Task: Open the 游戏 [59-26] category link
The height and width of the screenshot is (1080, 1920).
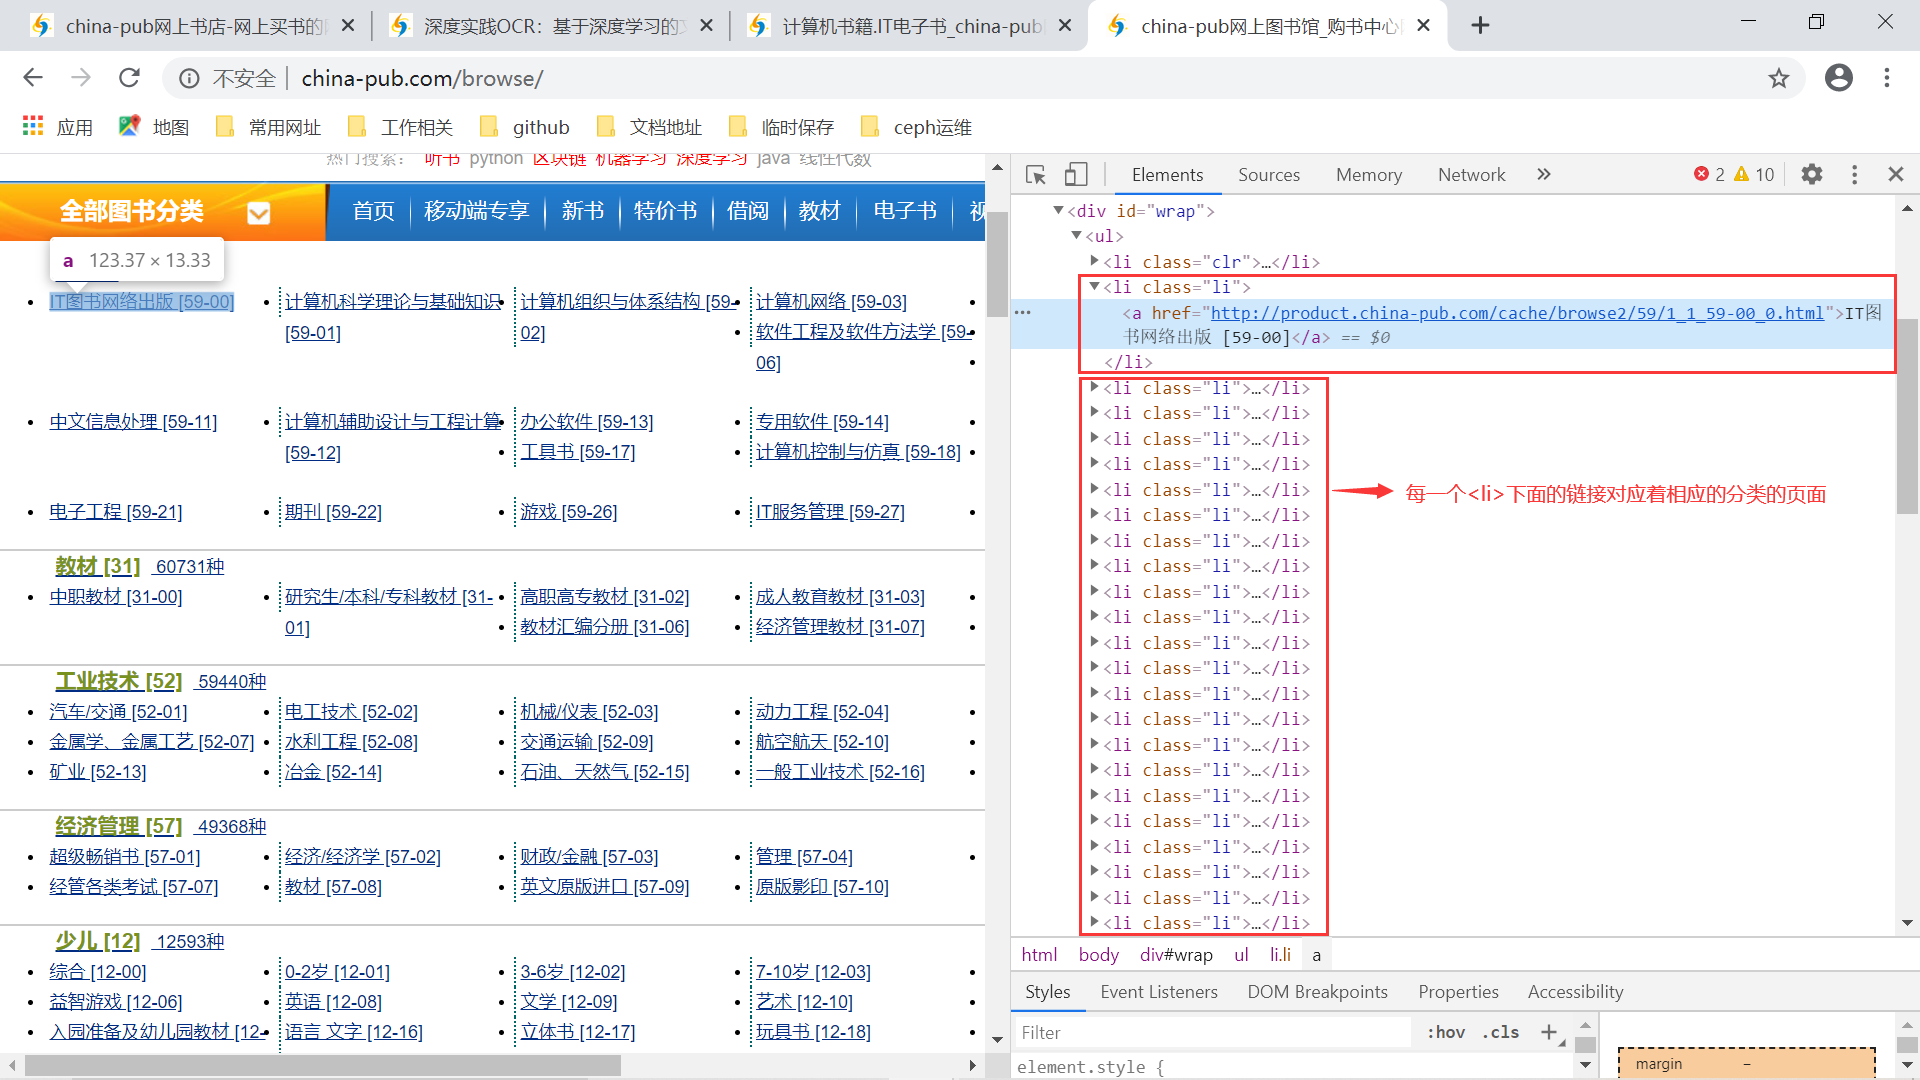Action: (568, 512)
